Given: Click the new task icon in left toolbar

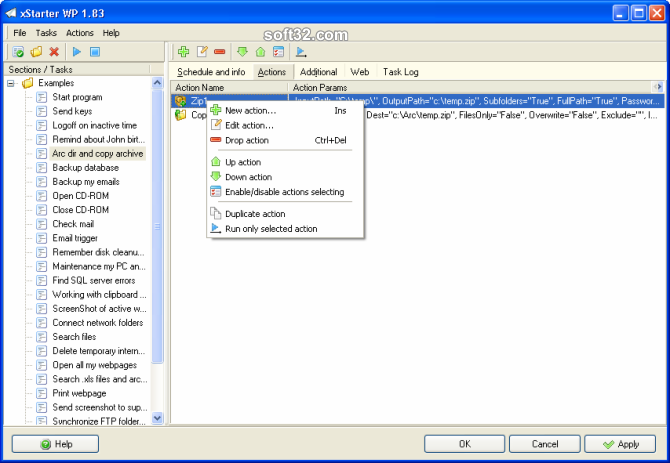Looking at the screenshot, I should 18,52.
